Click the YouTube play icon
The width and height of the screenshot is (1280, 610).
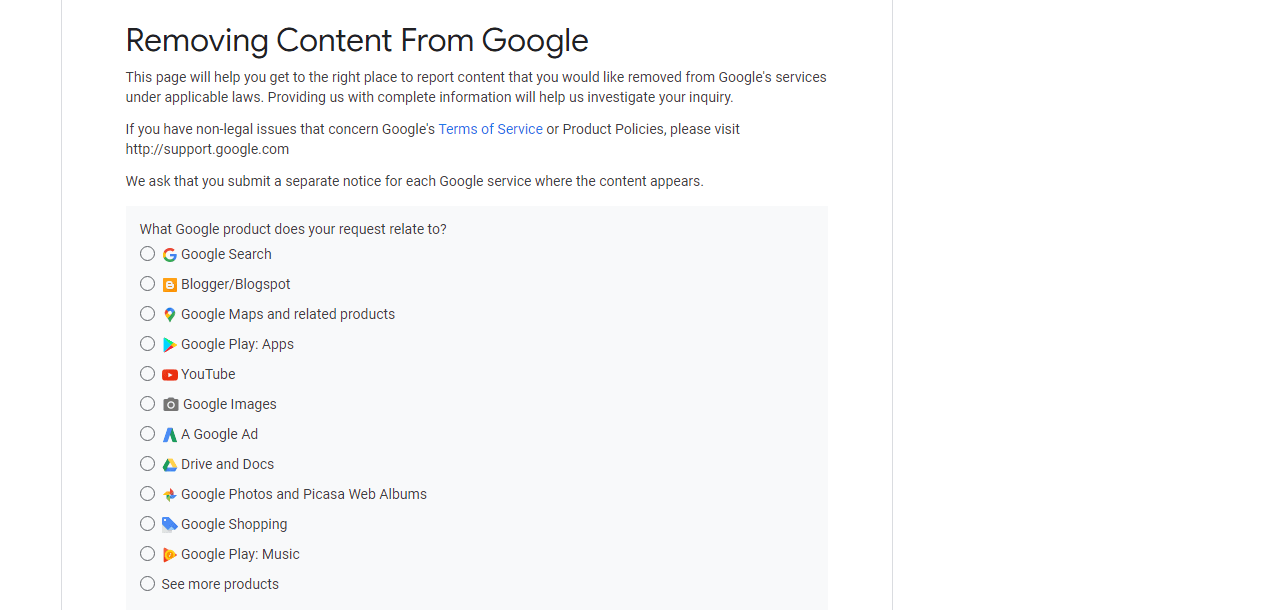click(x=170, y=374)
